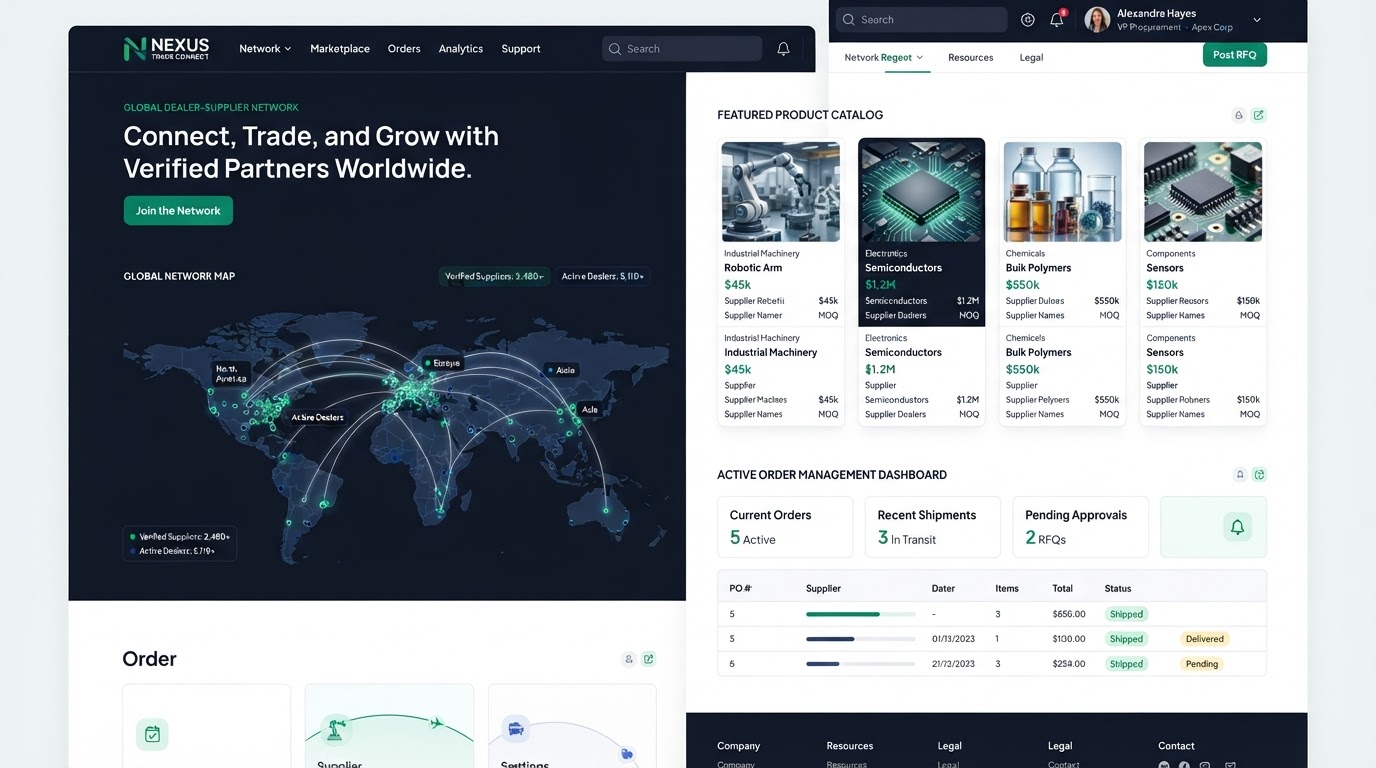Click the Join the Network button
This screenshot has height=768, width=1376.
(x=178, y=210)
